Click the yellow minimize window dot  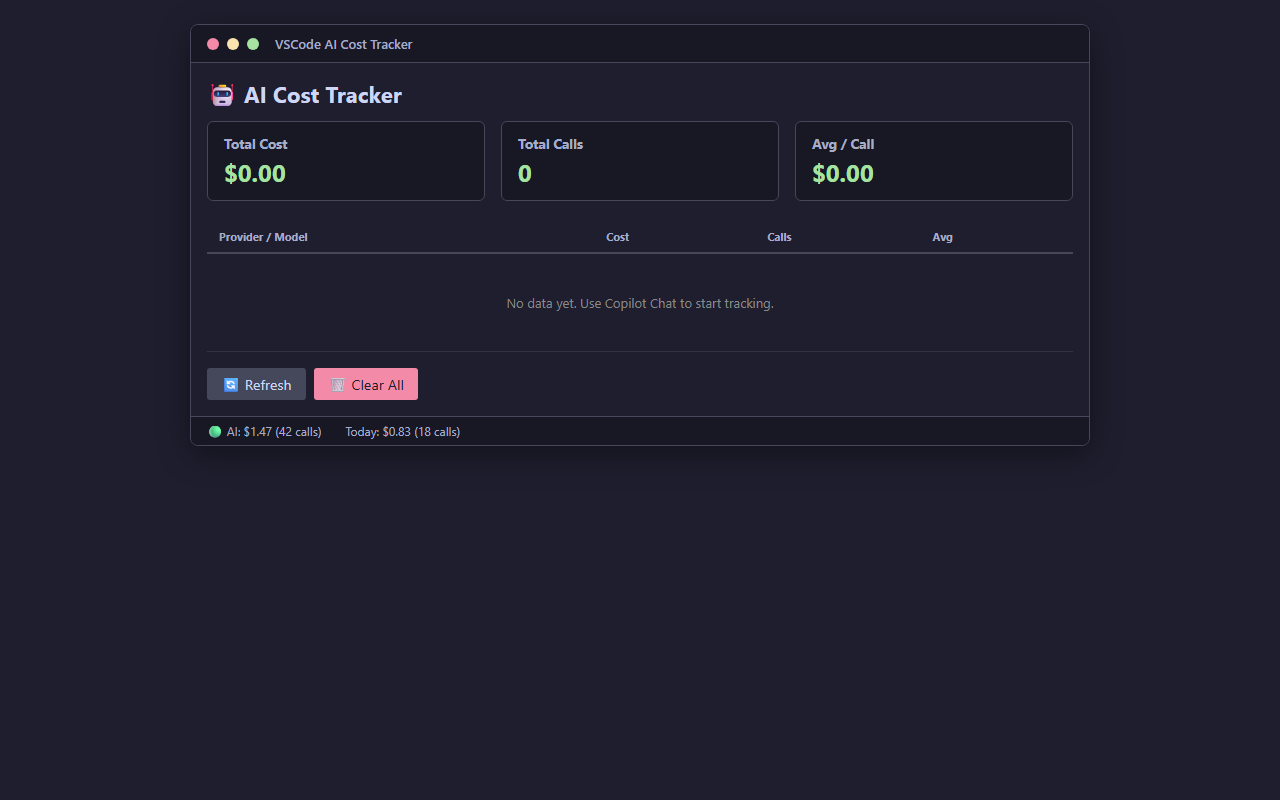pos(233,44)
